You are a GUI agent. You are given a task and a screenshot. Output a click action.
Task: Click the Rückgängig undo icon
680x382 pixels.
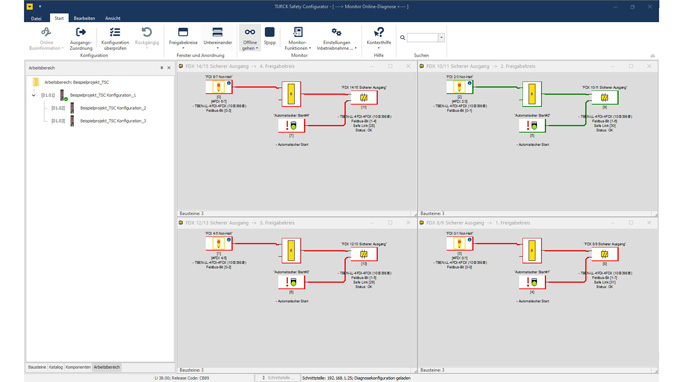(x=147, y=33)
